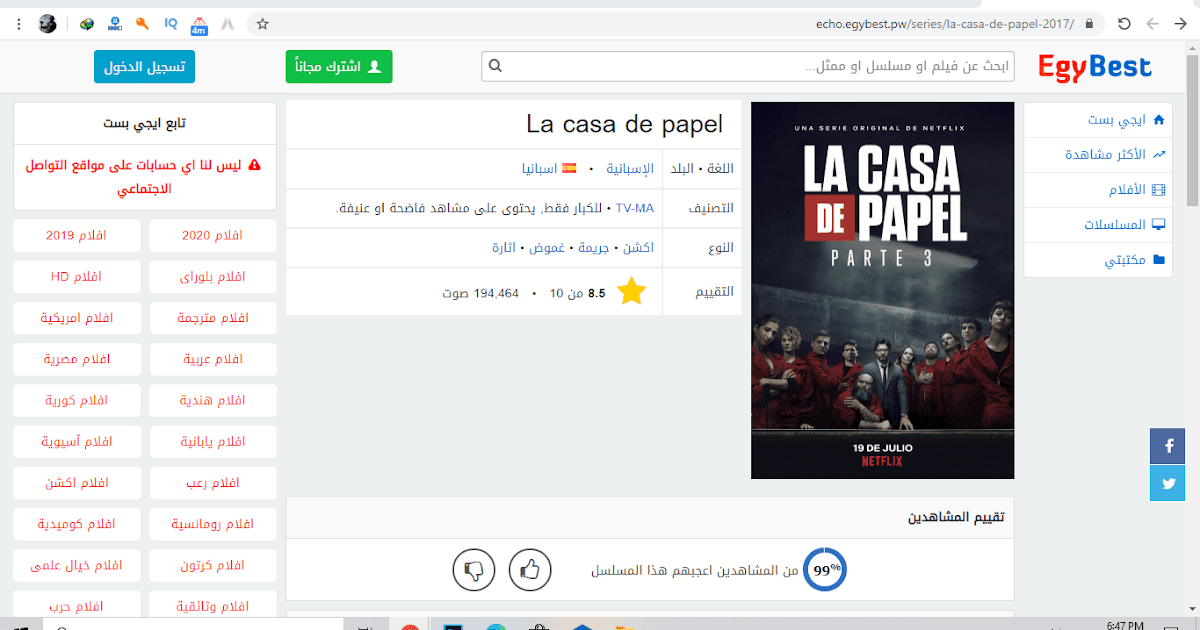Select the افلام HD category
The width and height of the screenshot is (1200, 630).
(77, 277)
